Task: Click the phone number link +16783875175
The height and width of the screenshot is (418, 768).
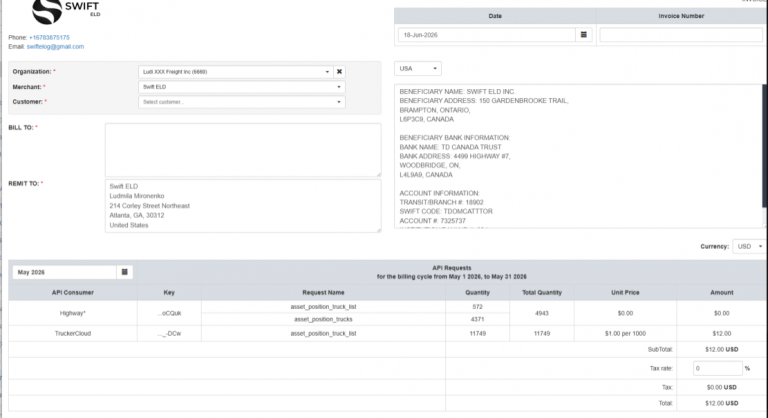Action: coord(49,37)
